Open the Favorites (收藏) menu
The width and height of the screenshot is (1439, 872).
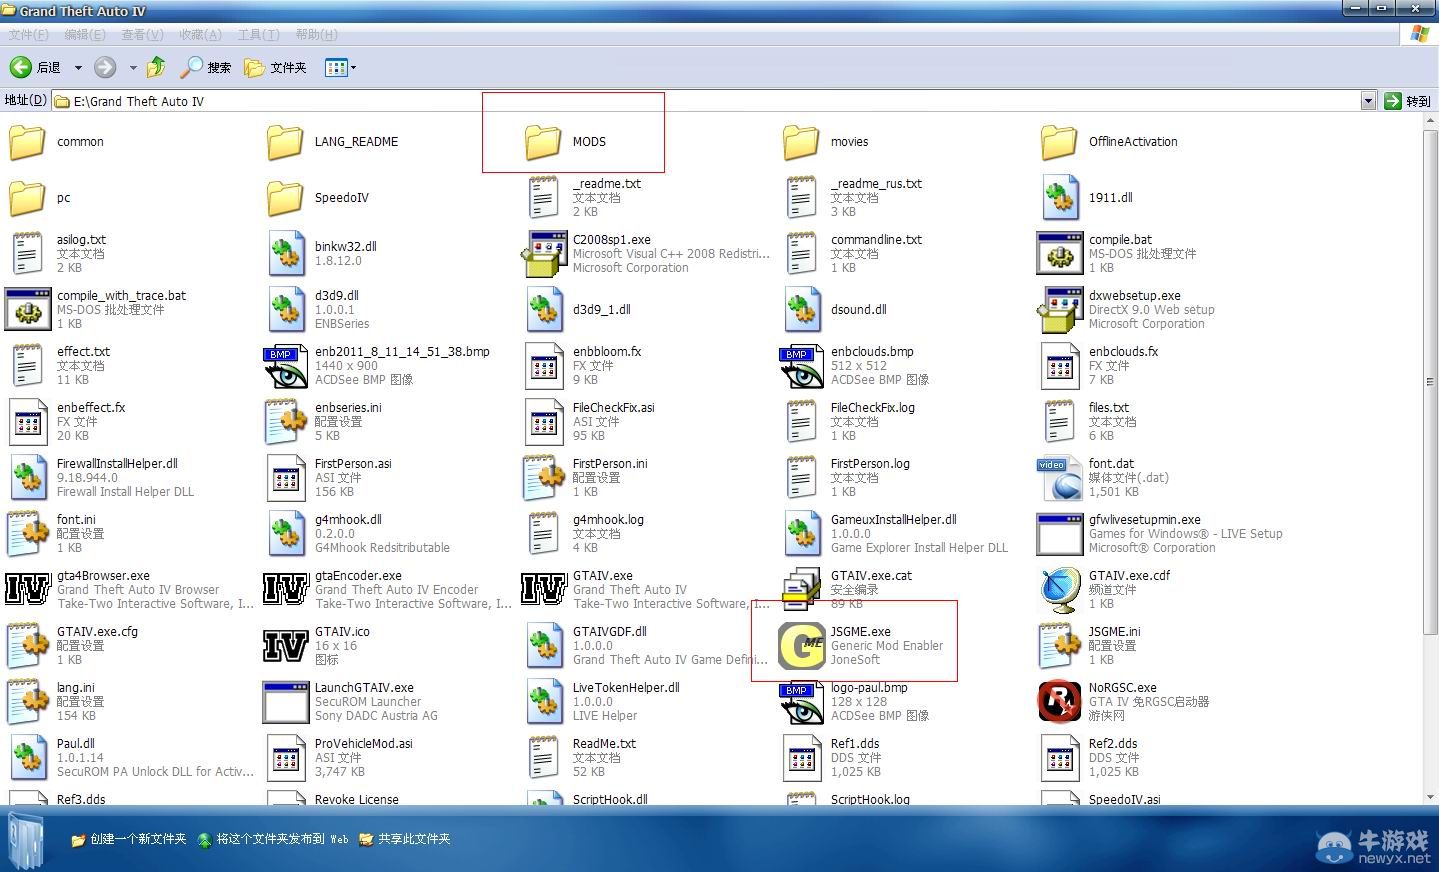200,34
